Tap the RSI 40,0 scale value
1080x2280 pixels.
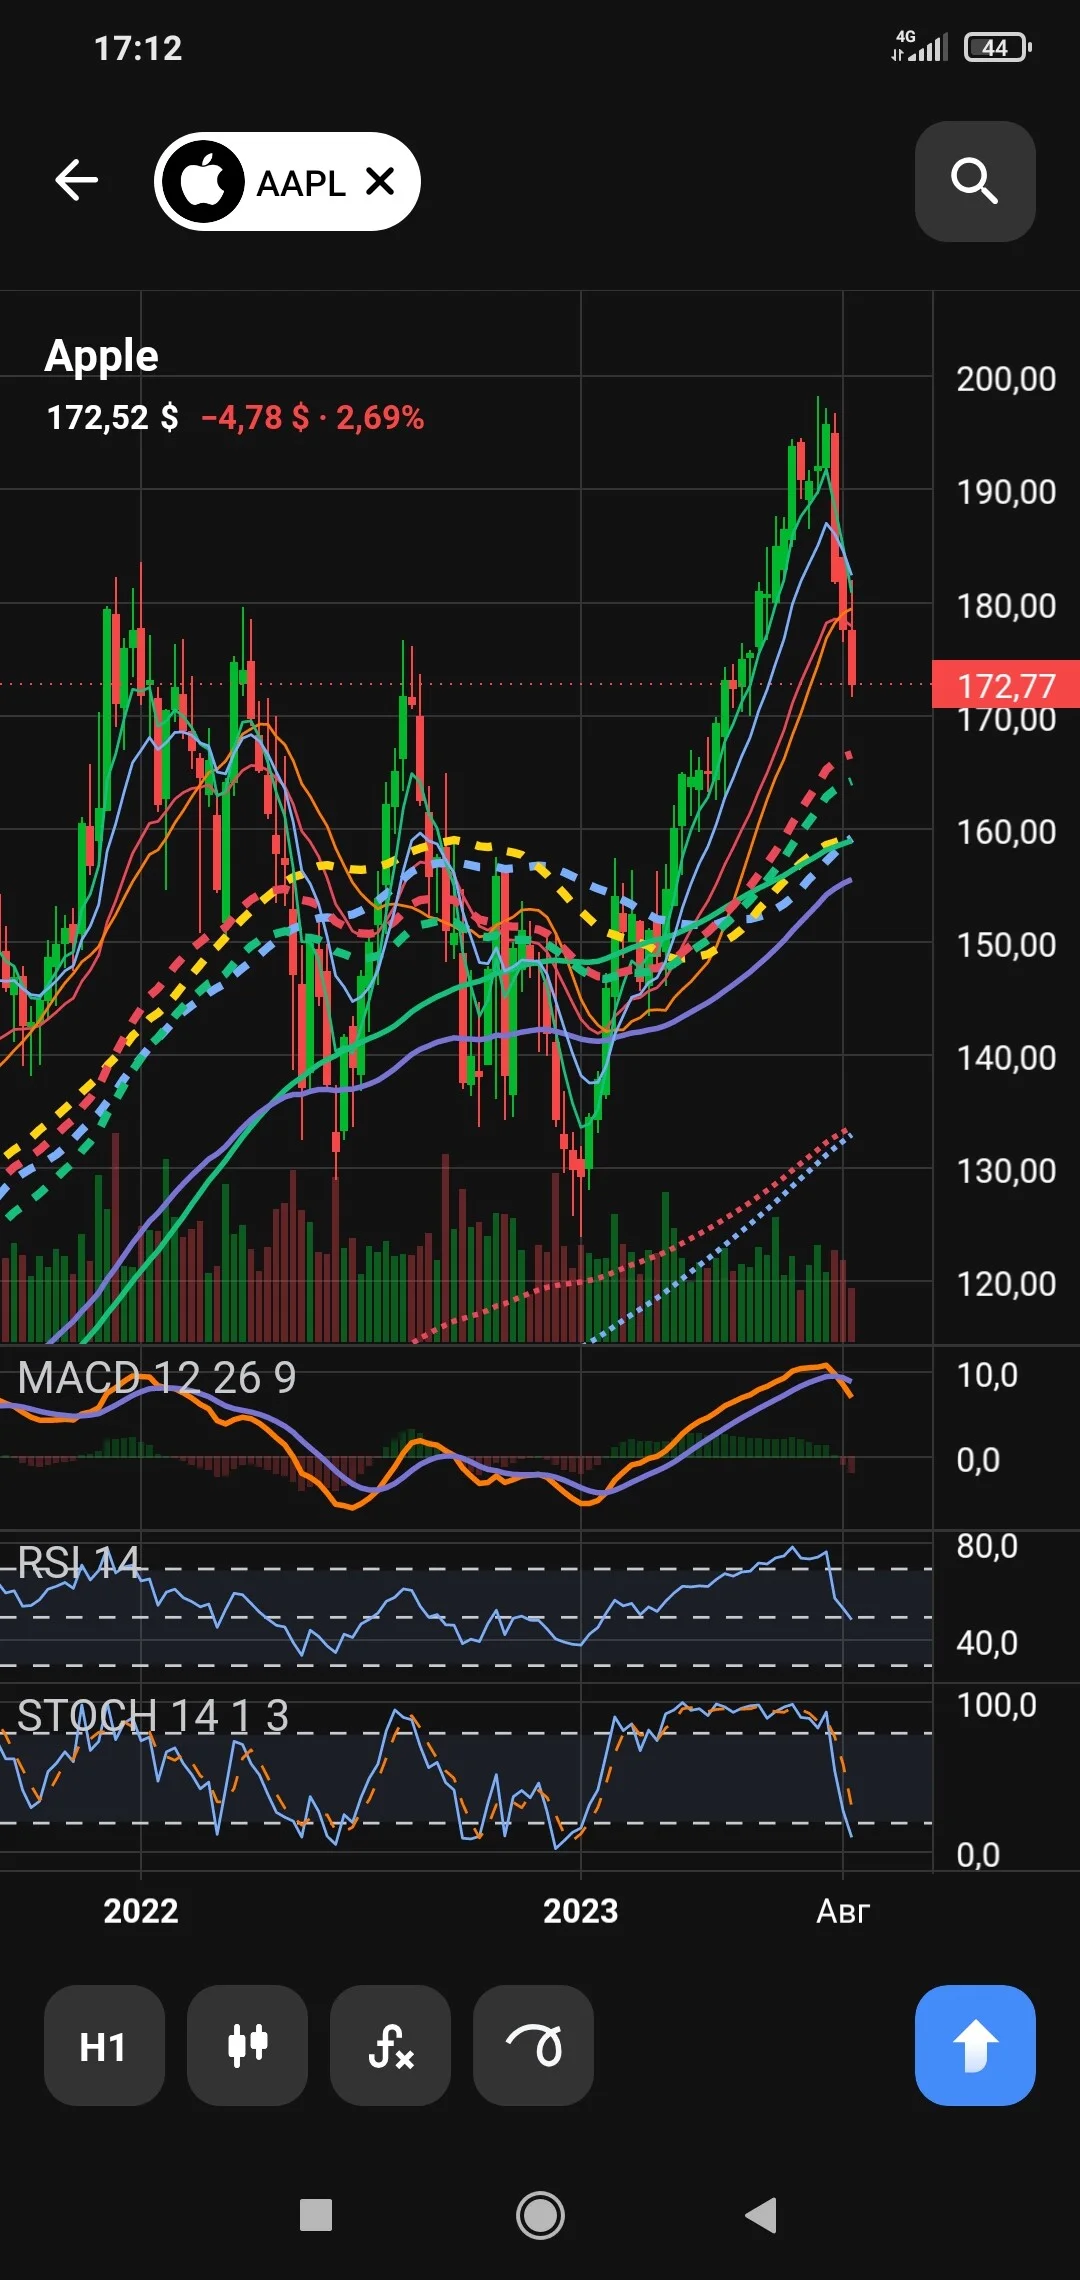(x=987, y=1643)
